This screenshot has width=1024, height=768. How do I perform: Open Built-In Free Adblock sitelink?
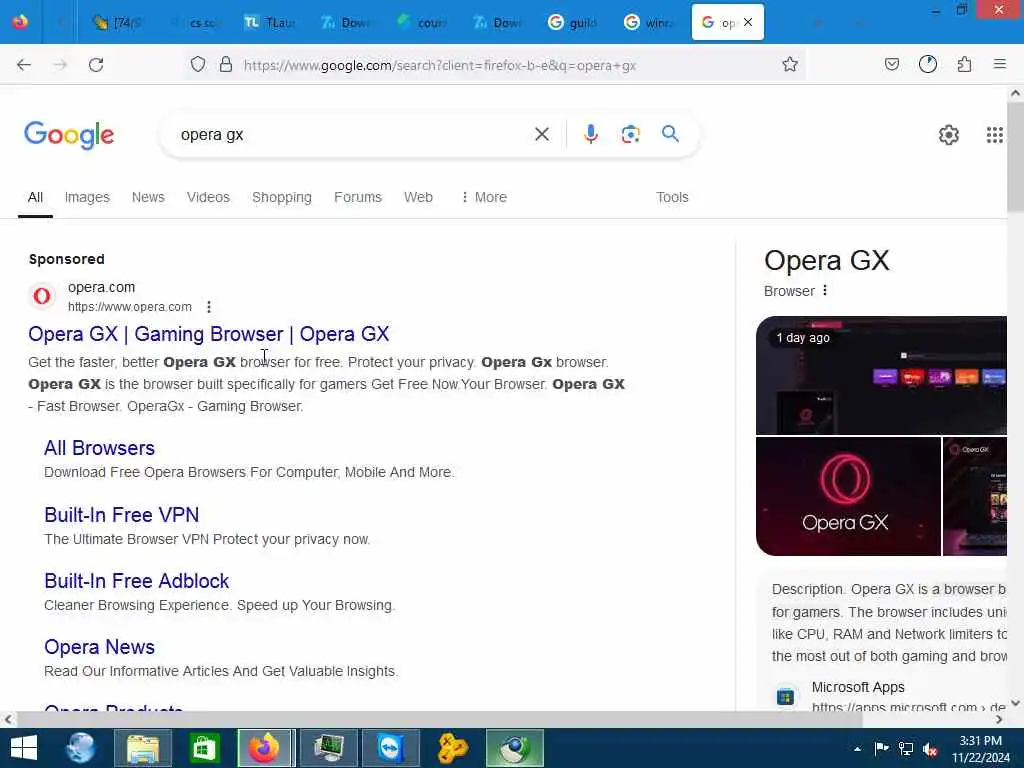coord(136,581)
